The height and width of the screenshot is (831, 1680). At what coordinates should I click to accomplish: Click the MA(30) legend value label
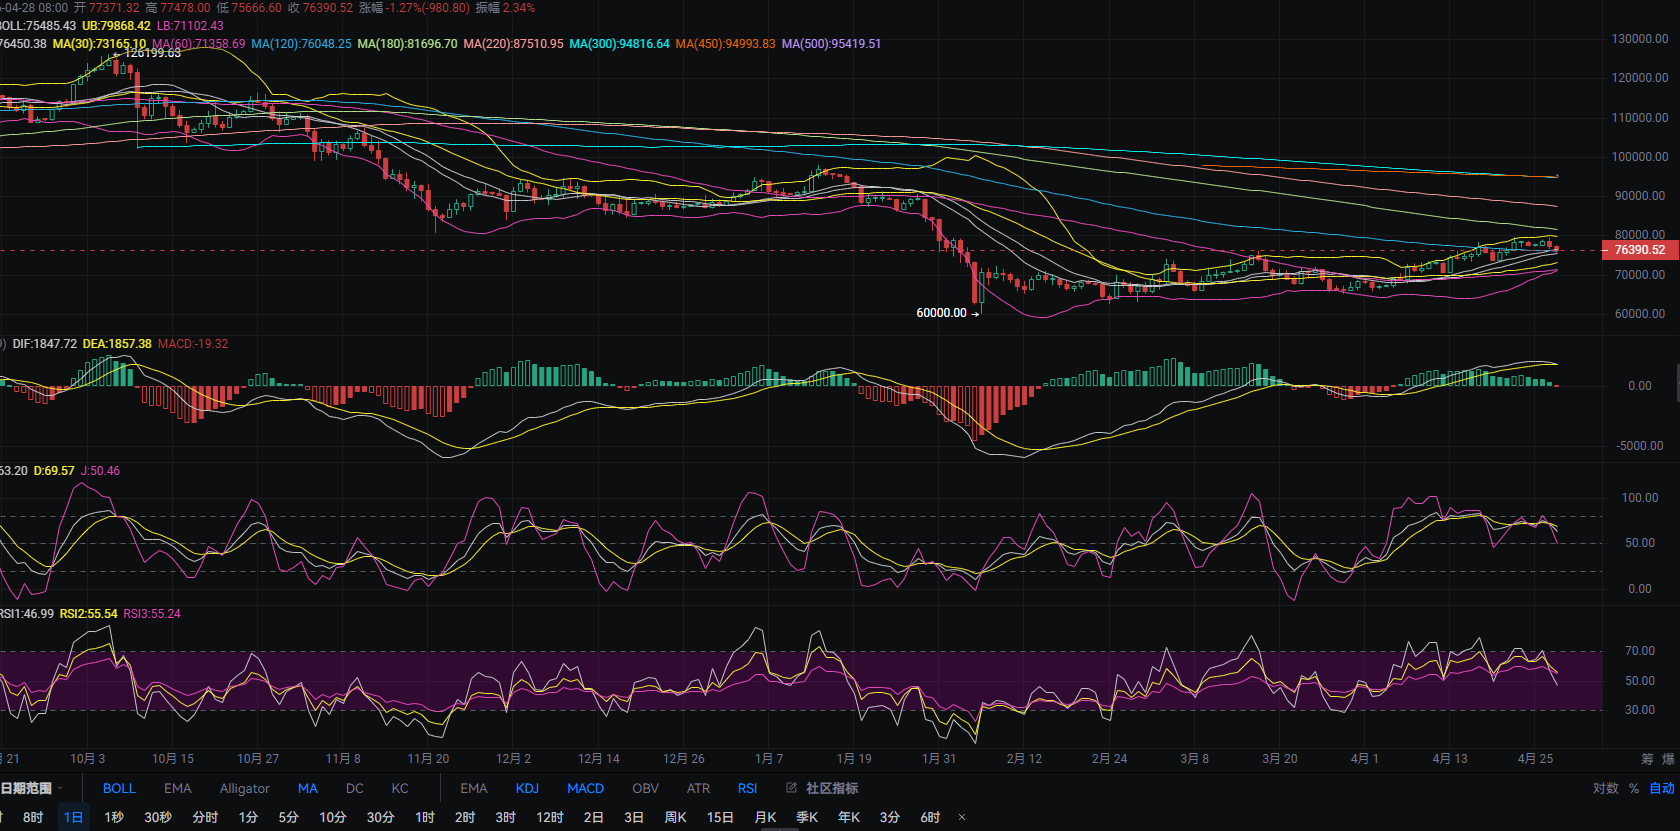(x=99, y=44)
